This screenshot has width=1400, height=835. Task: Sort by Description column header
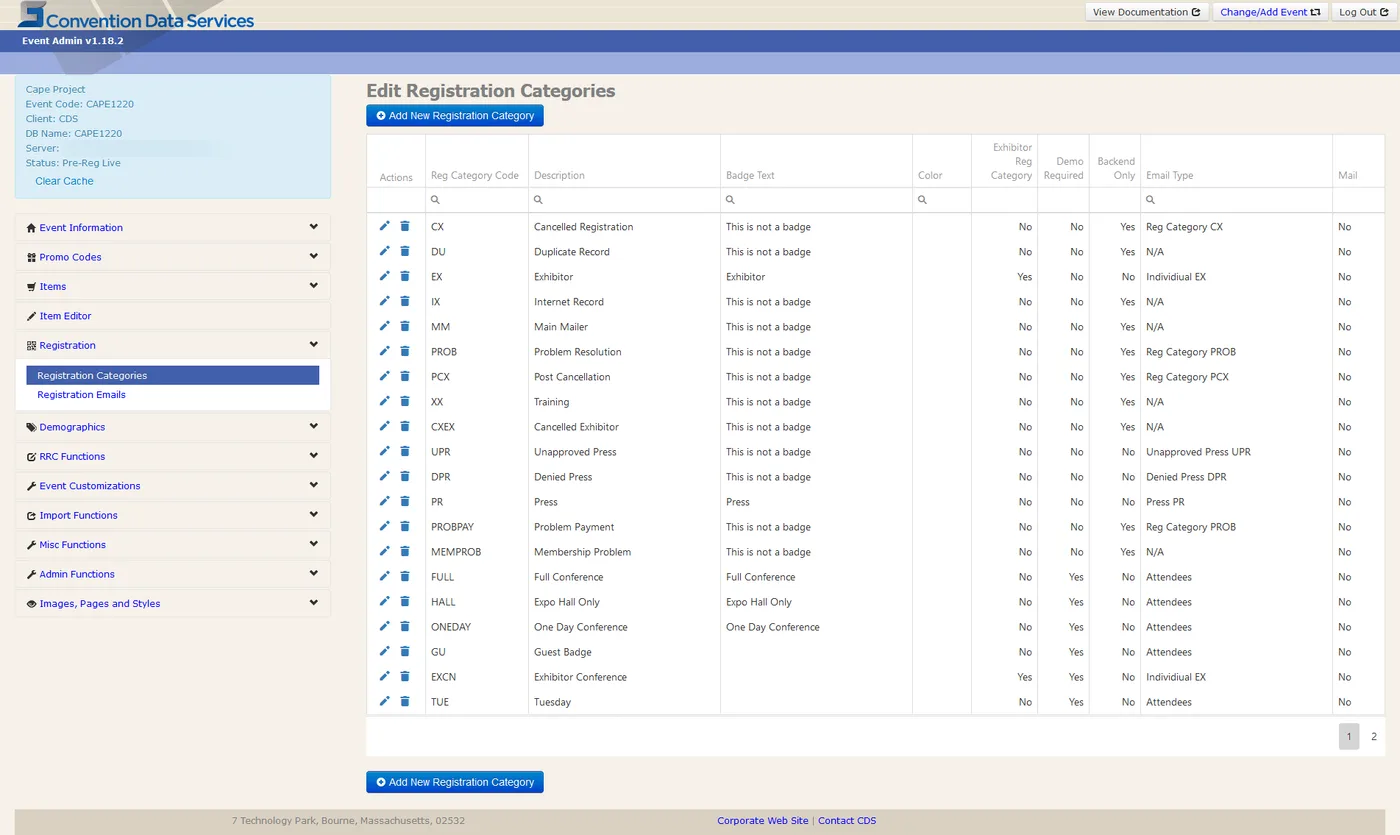coord(559,175)
